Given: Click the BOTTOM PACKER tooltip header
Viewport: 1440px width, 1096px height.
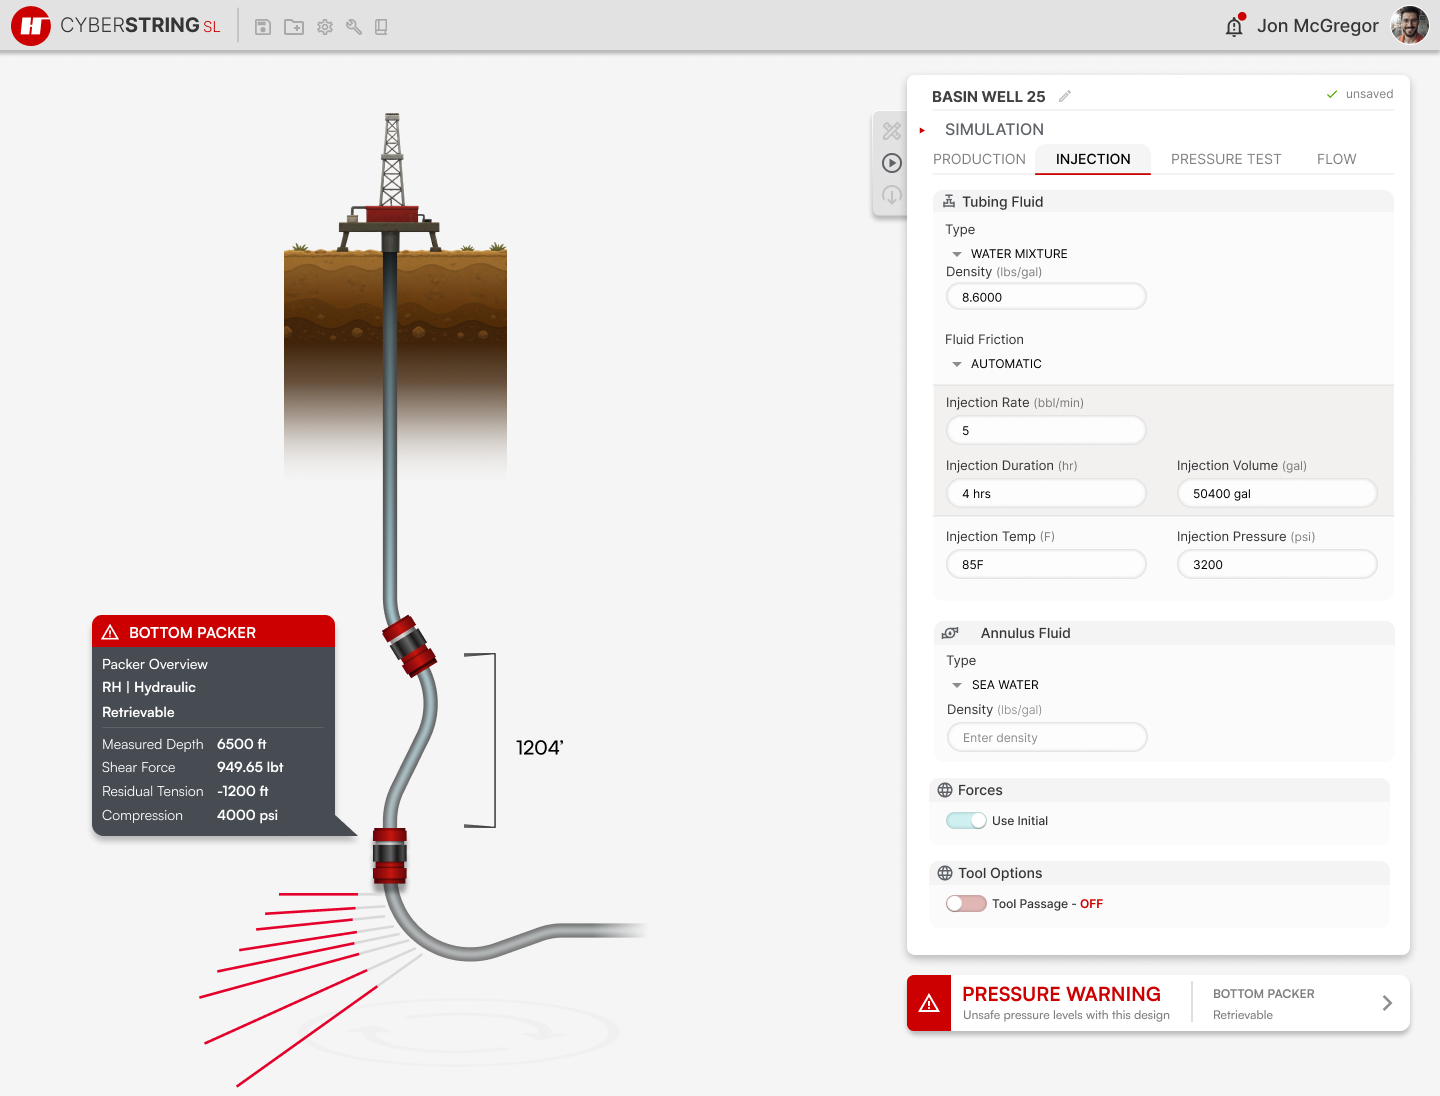Looking at the screenshot, I should click(213, 632).
